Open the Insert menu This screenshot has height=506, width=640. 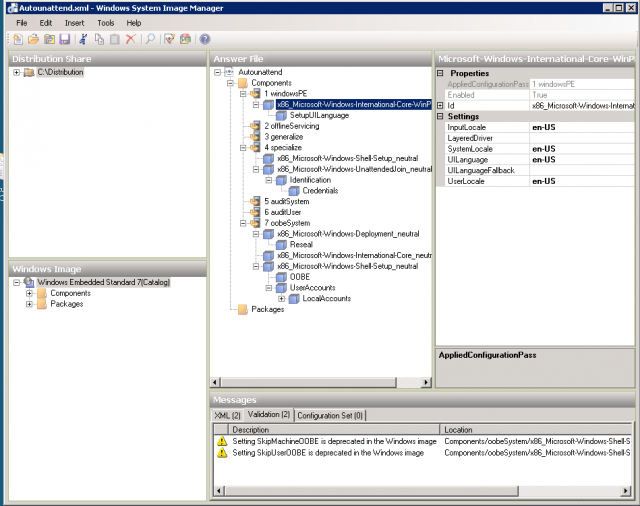[74, 23]
